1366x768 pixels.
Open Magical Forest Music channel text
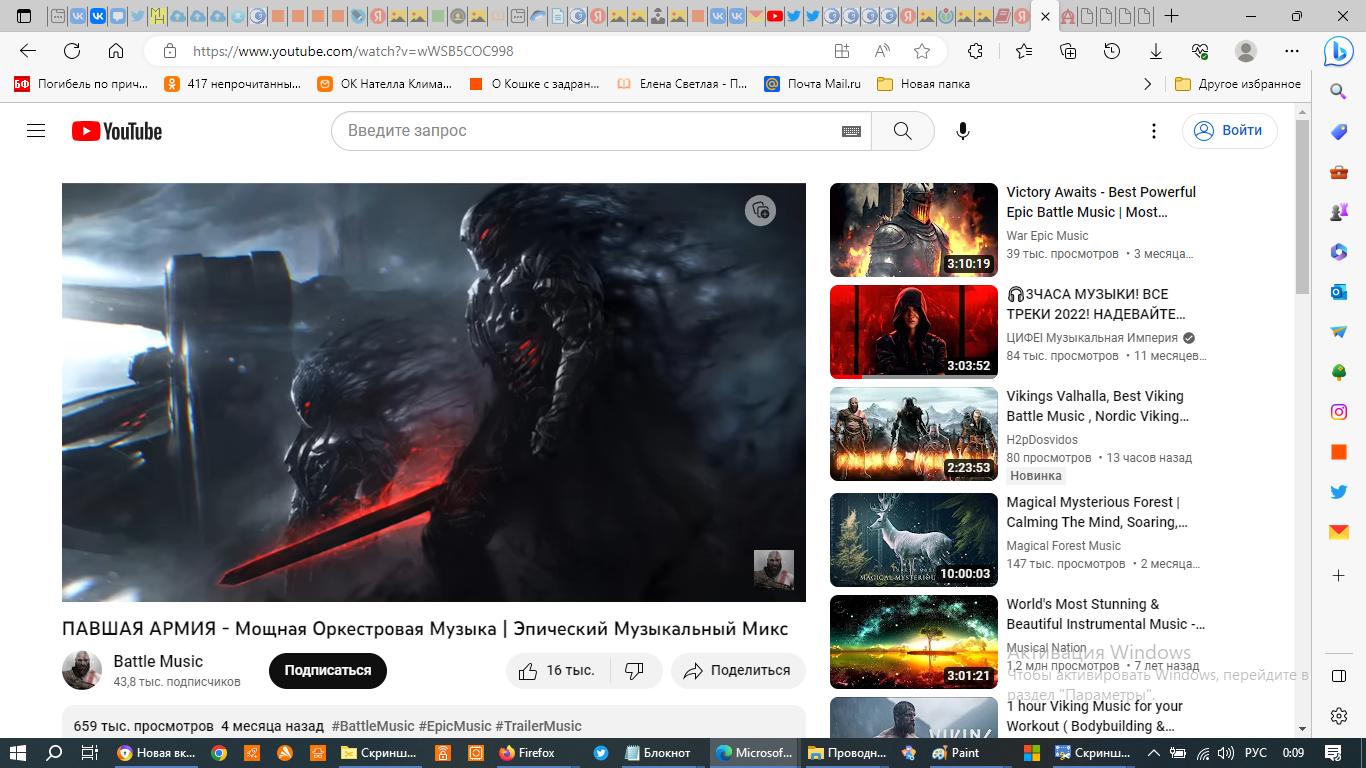coord(1063,546)
